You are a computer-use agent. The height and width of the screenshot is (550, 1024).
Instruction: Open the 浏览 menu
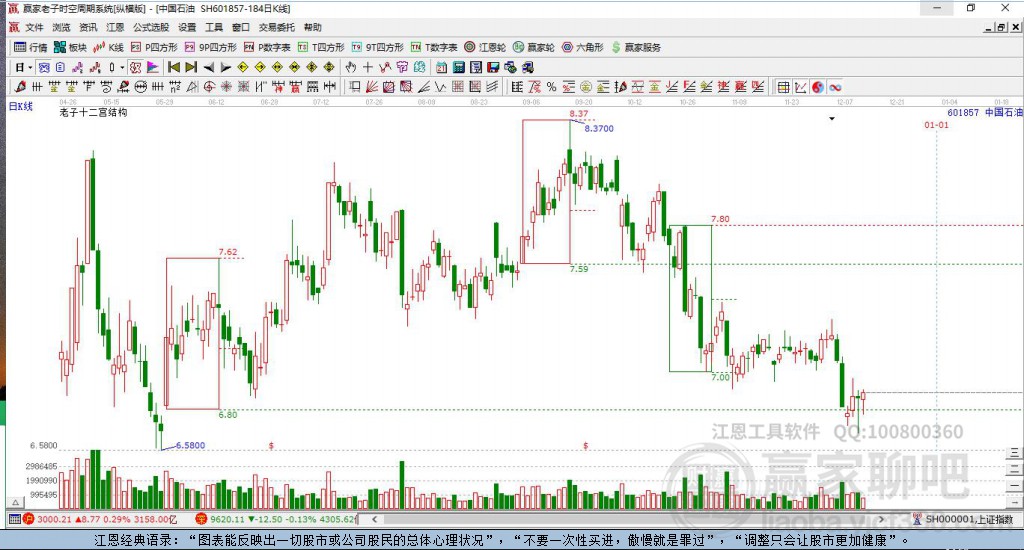tap(61, 27)
